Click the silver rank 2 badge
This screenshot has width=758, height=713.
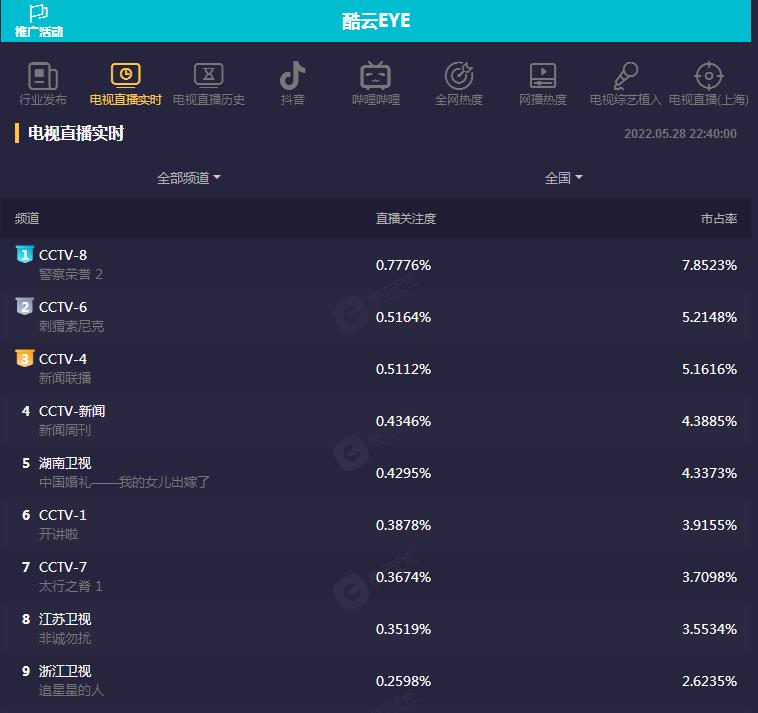coord(25,306)
